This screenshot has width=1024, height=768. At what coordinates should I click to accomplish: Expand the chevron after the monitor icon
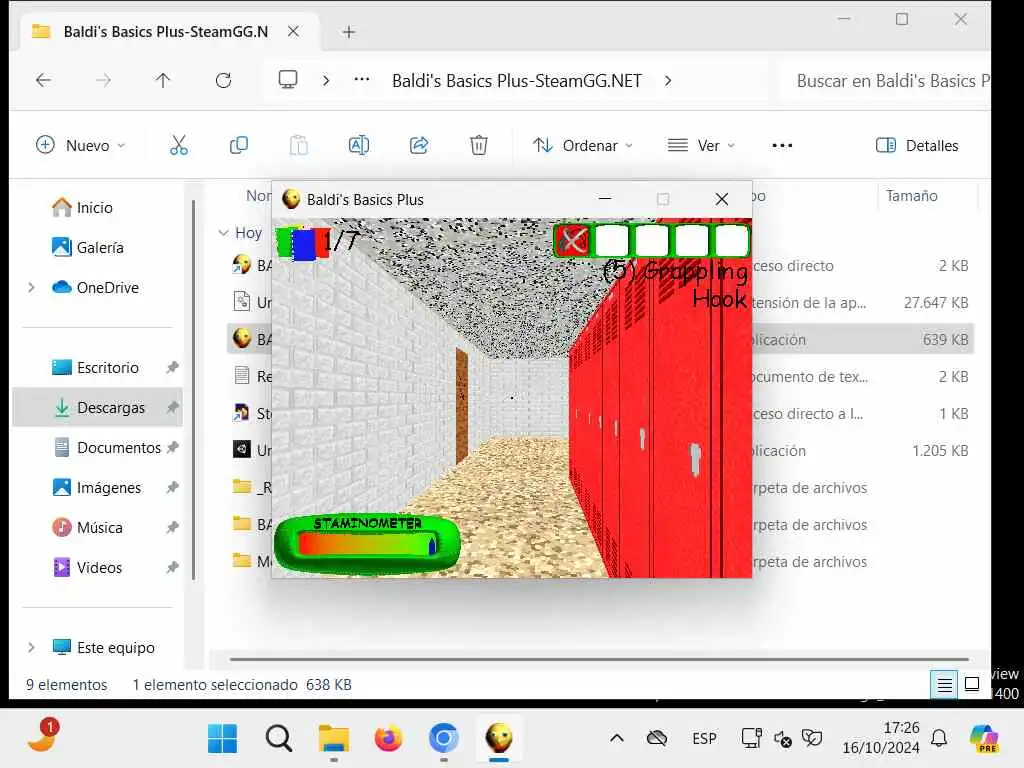pyautogui.click(x=326, y=80)
